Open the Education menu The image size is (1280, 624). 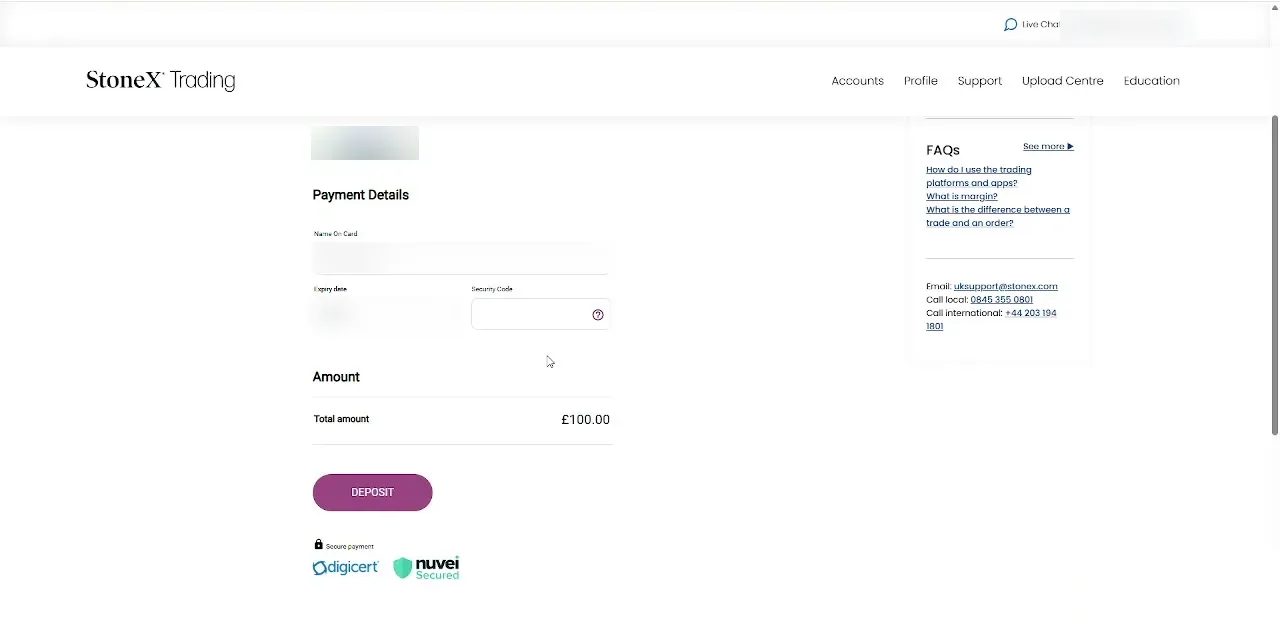pos(1151,81)
